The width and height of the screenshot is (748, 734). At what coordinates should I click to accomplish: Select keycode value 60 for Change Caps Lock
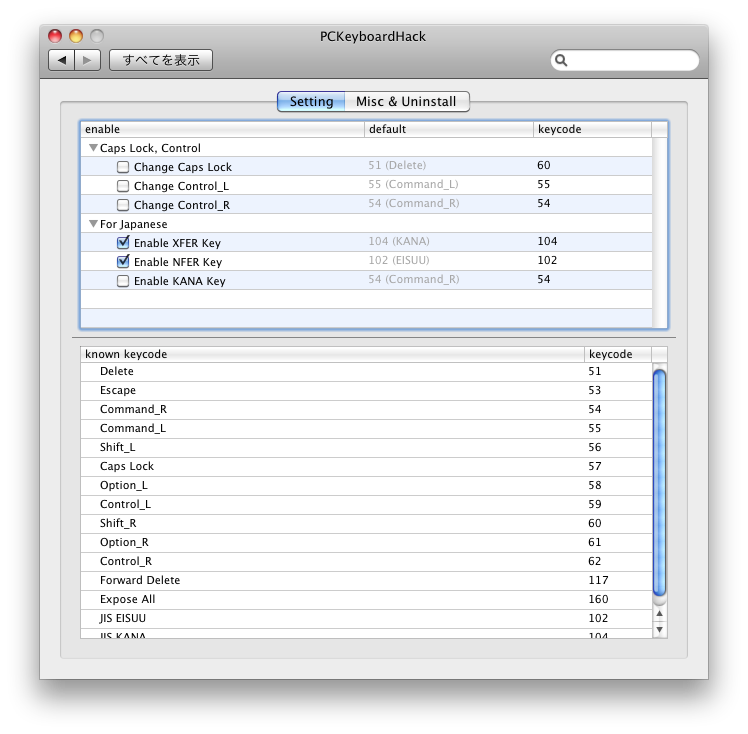tap(544, 165)
